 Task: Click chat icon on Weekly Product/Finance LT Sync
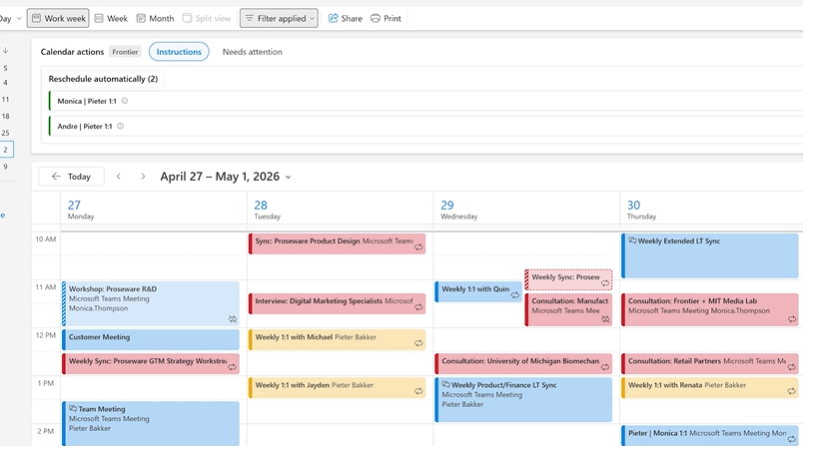click(x=445, y=385)
